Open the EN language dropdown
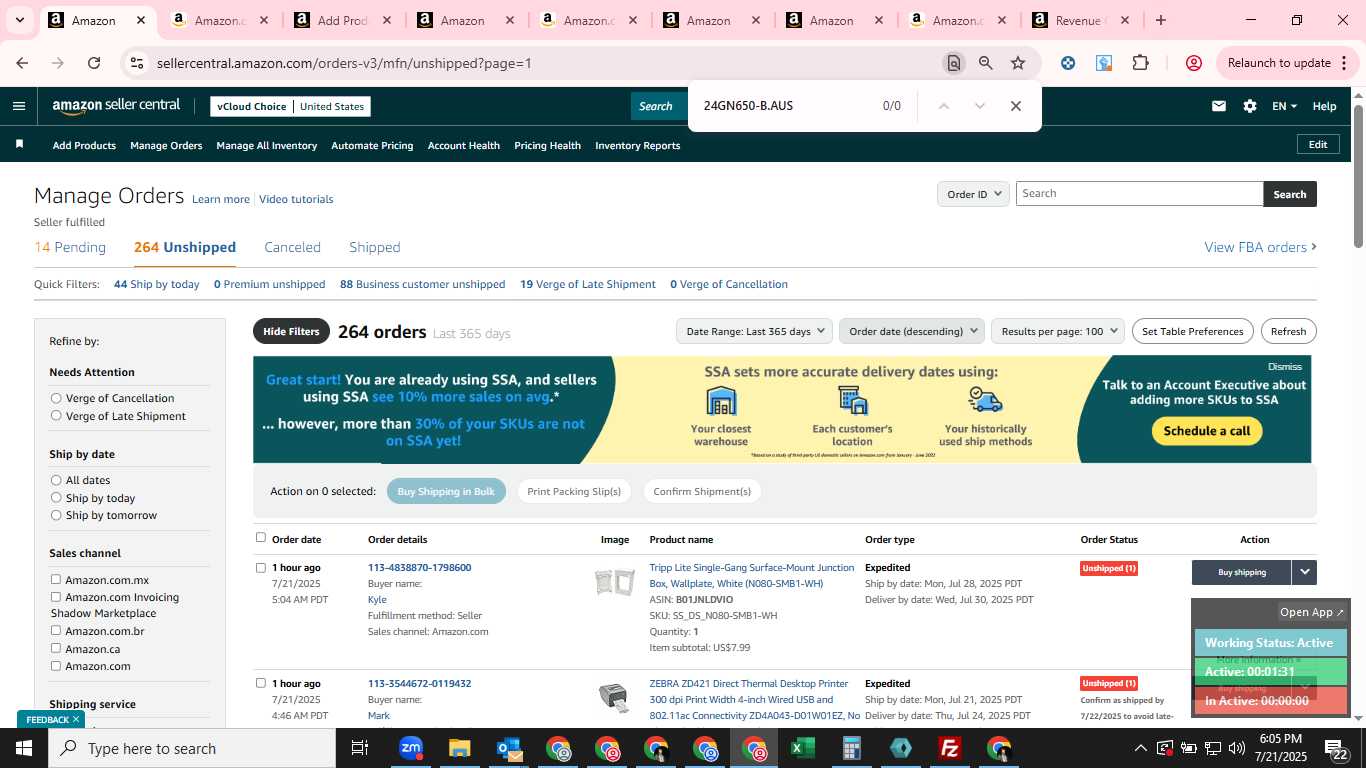Viewport: 1366px width, 768px height. [x=1284, y=106]
